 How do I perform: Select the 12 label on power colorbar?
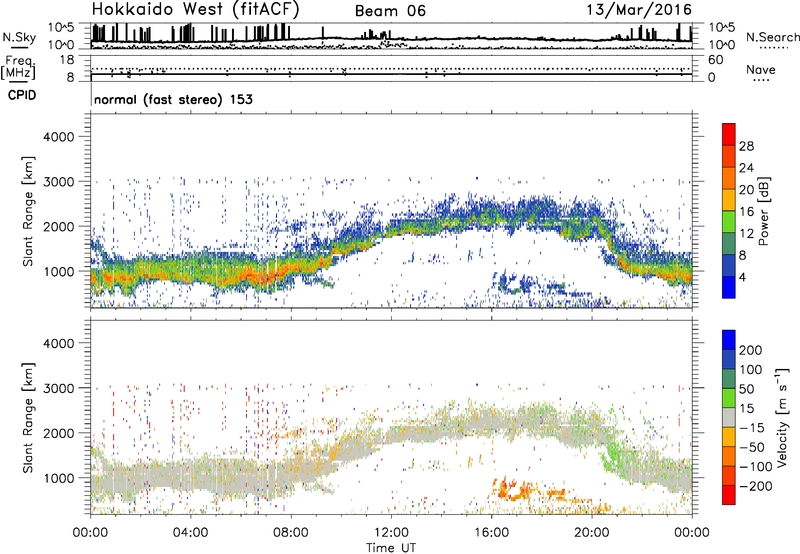click(746, 234)
